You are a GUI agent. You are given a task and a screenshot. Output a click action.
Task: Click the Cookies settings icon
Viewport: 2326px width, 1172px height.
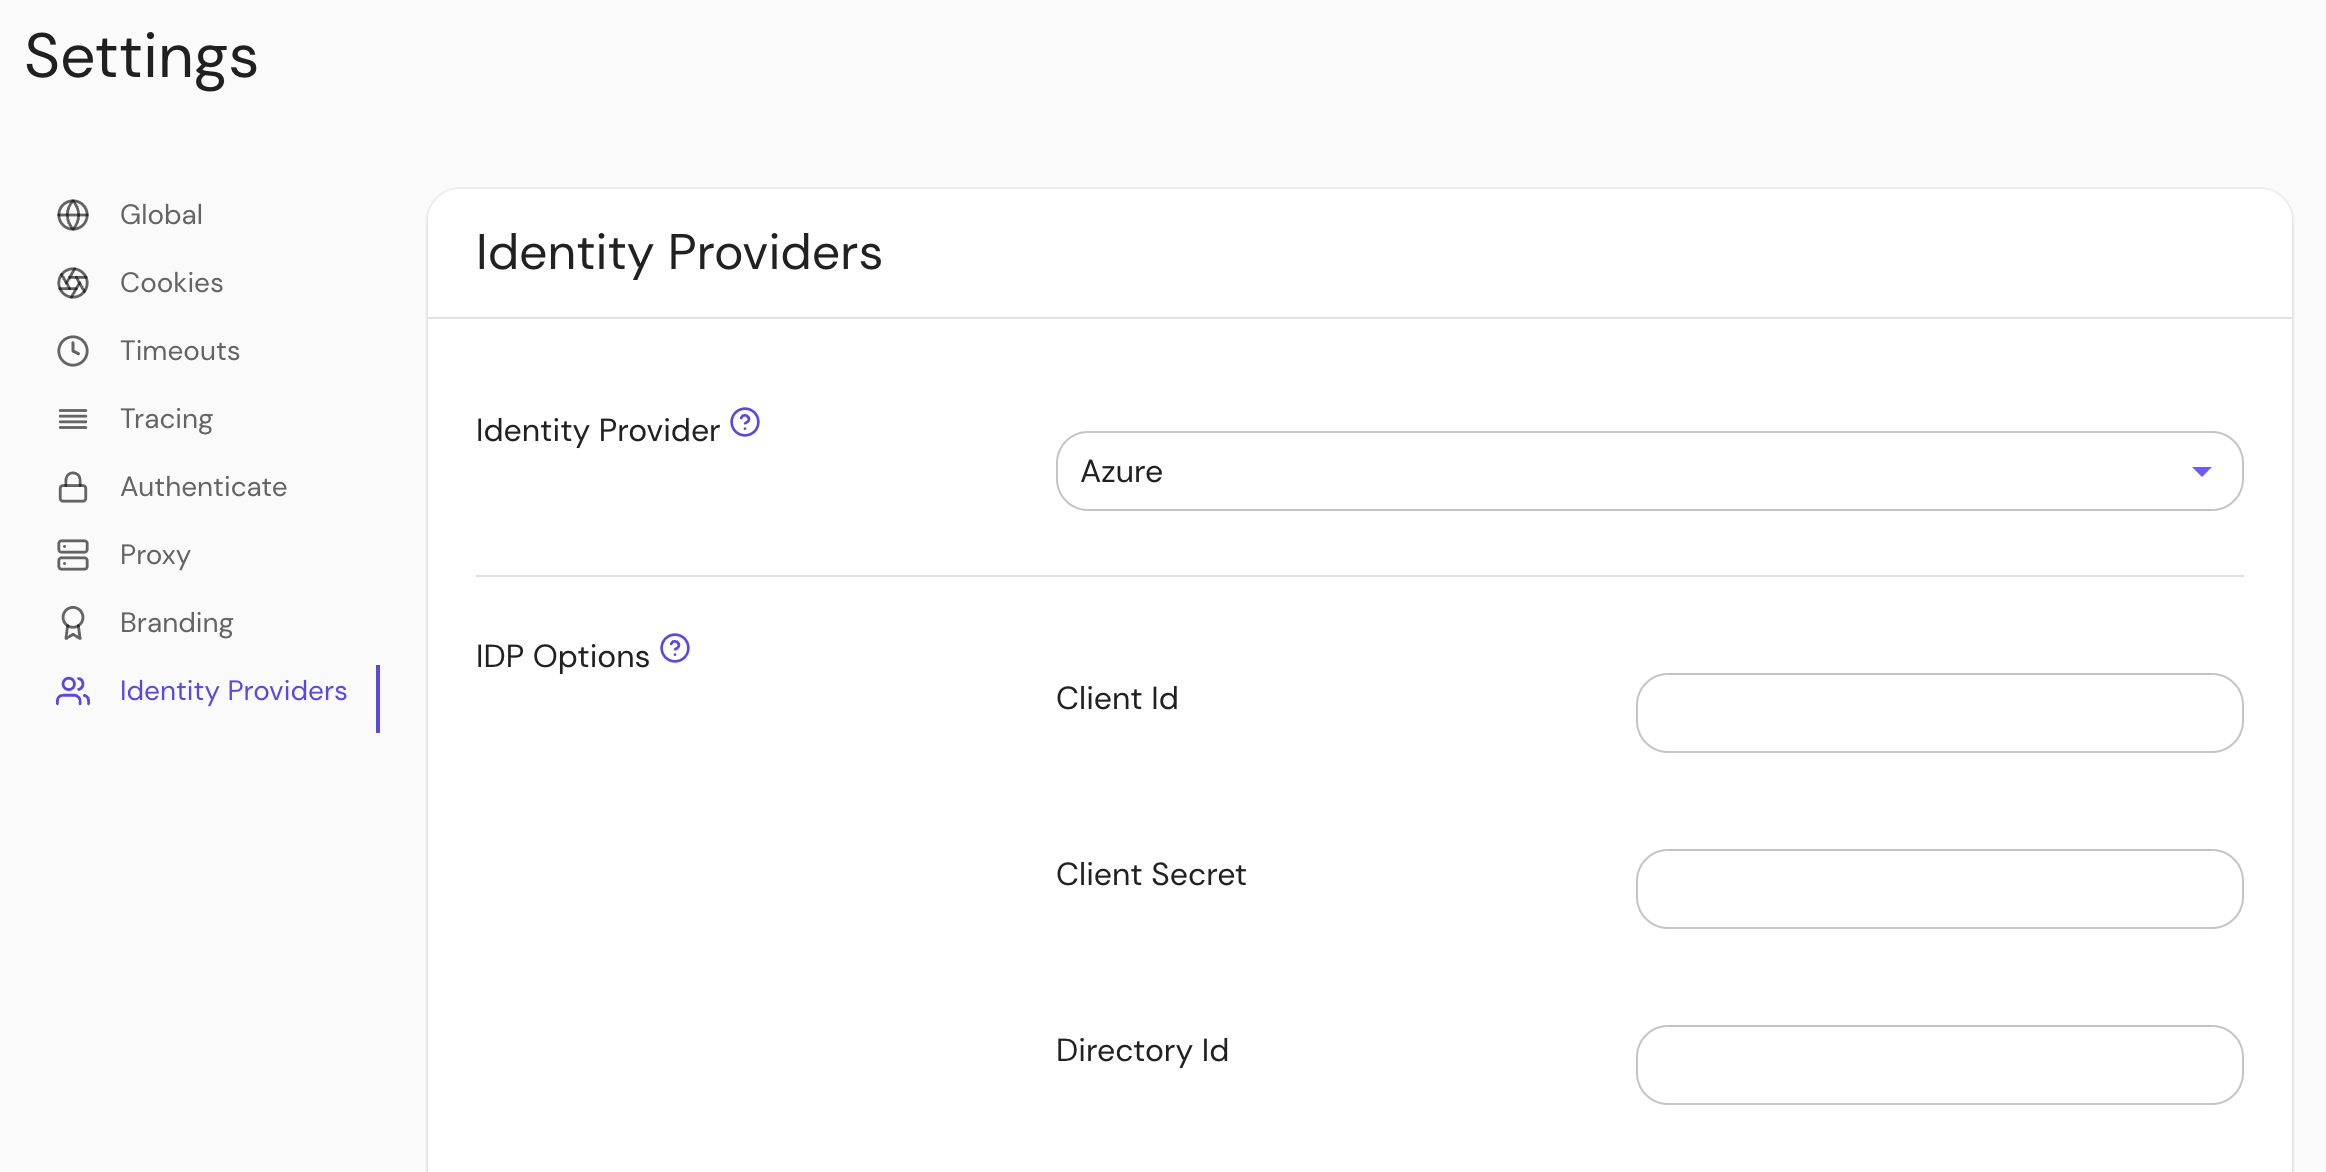click(x=72, y=283)
